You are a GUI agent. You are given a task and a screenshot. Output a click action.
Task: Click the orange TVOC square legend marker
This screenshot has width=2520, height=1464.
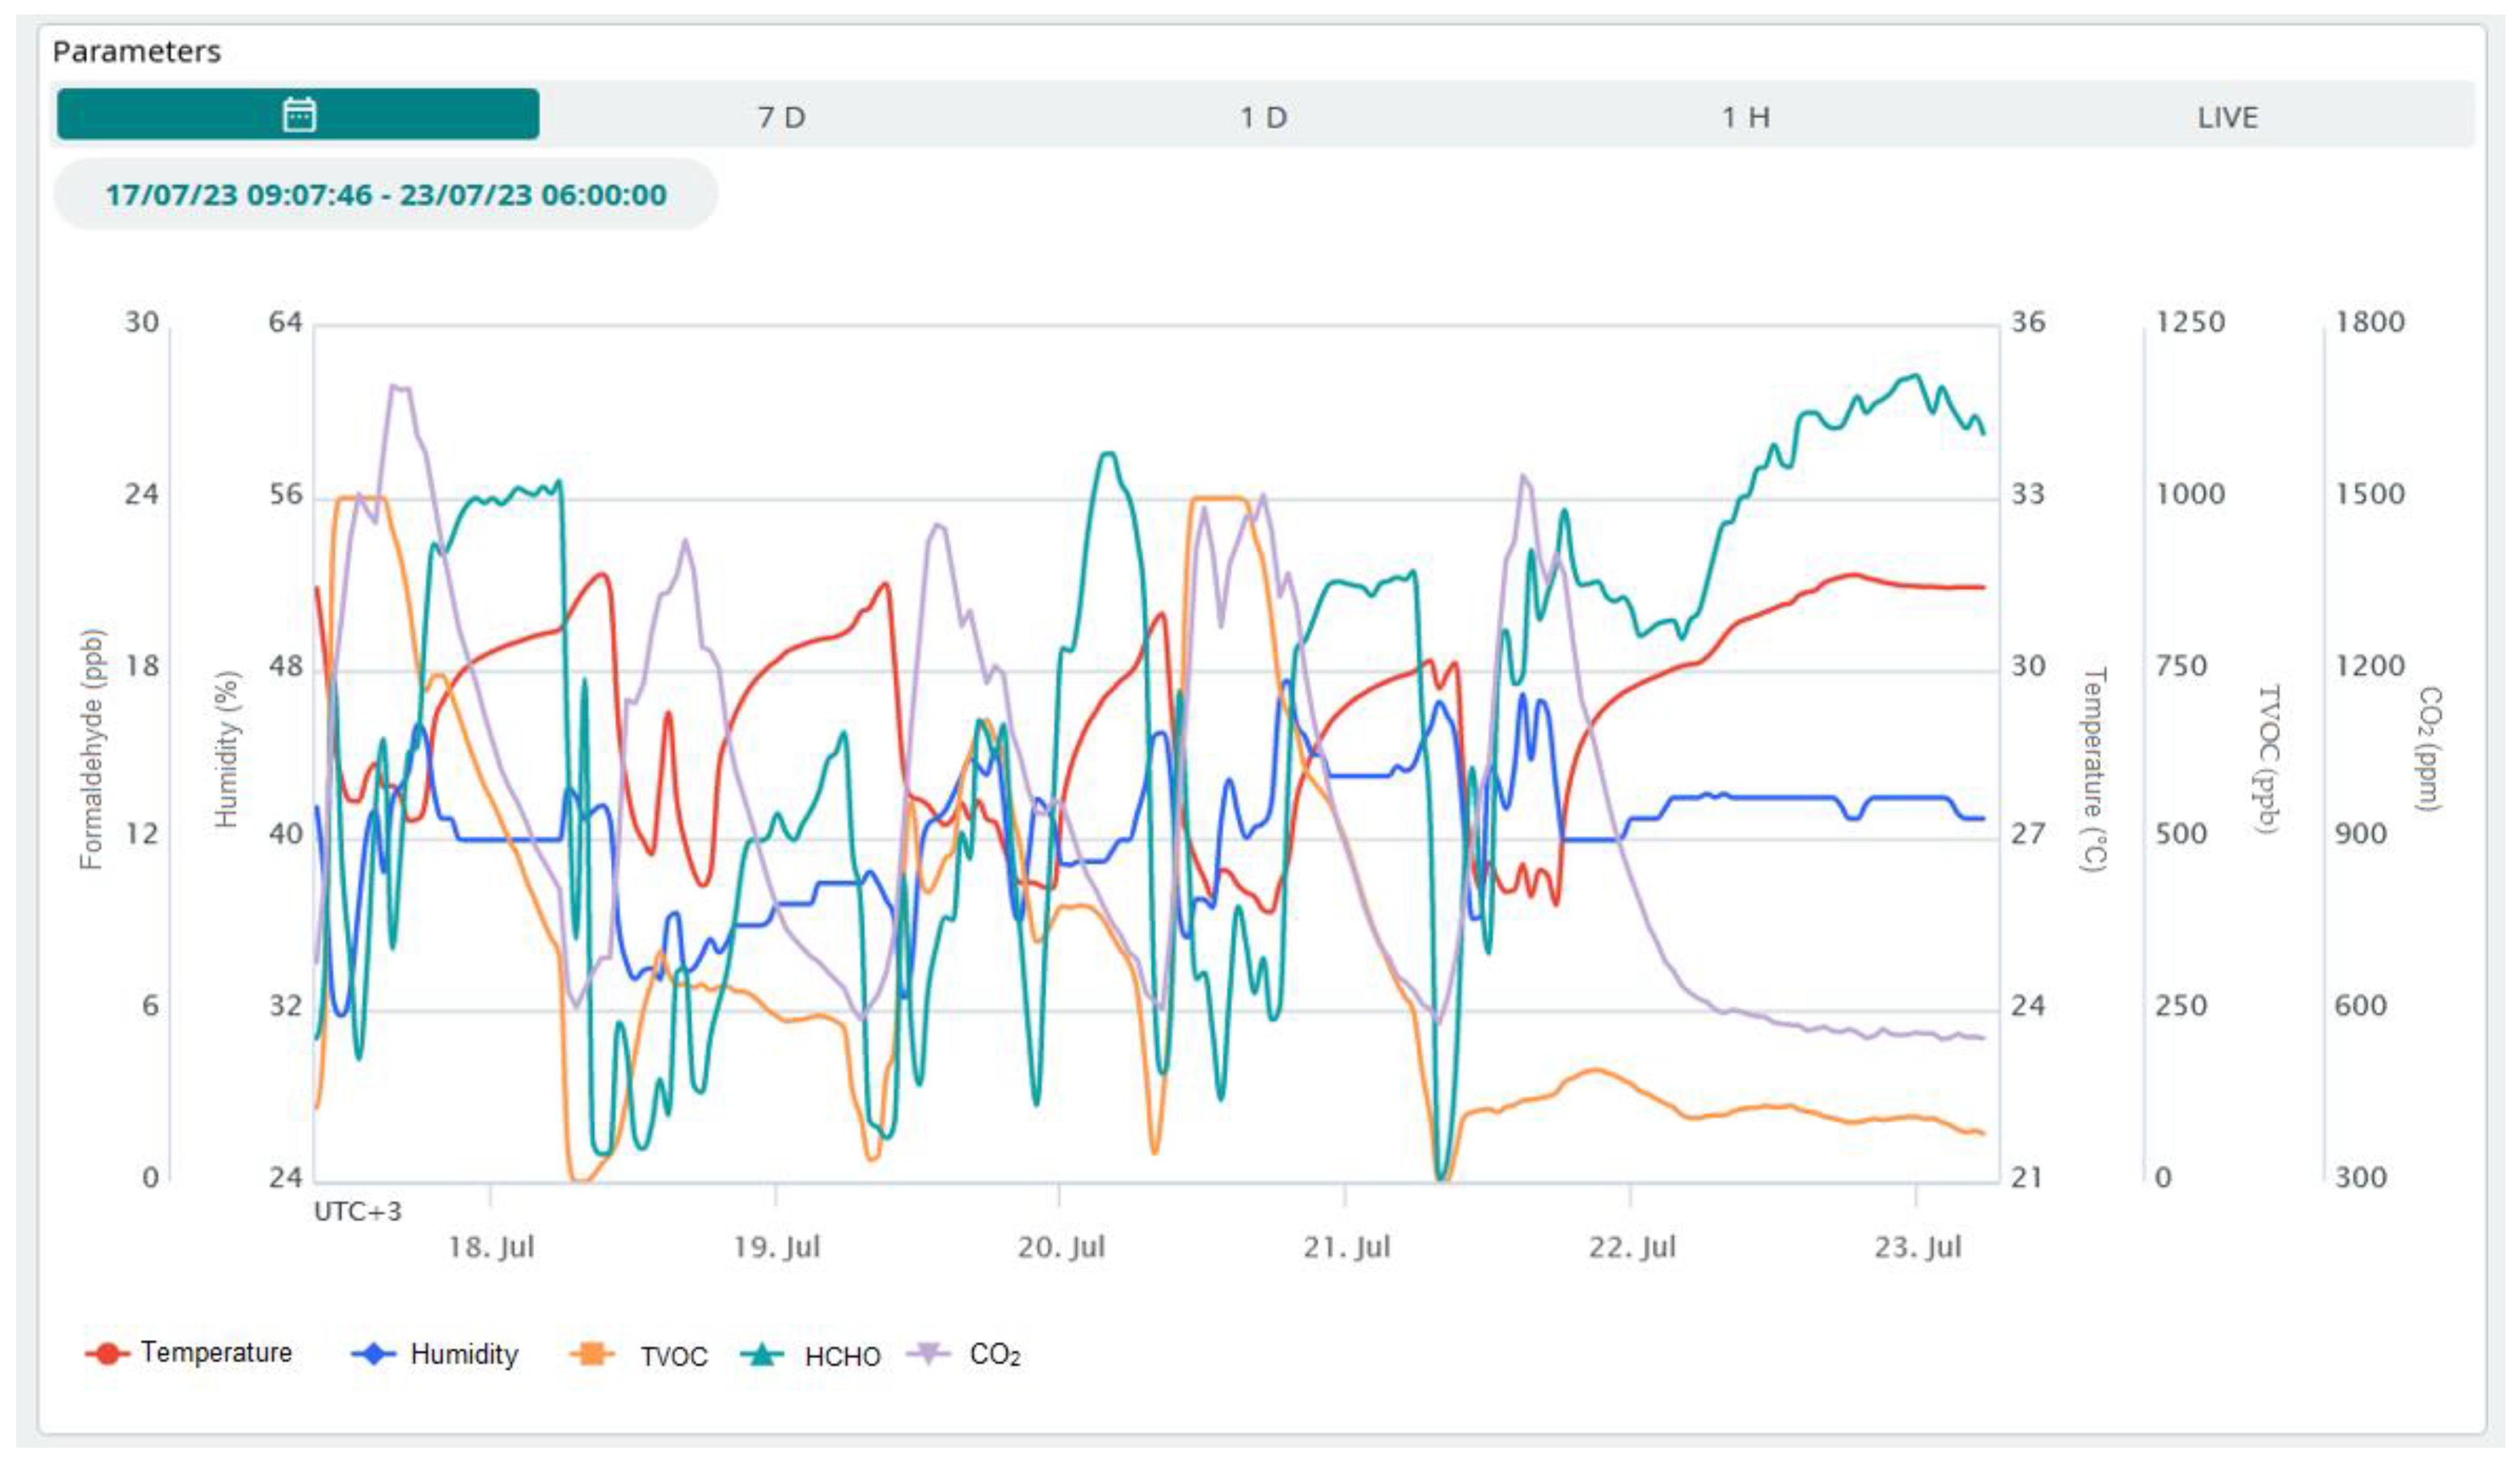(x=592, y=1354)
